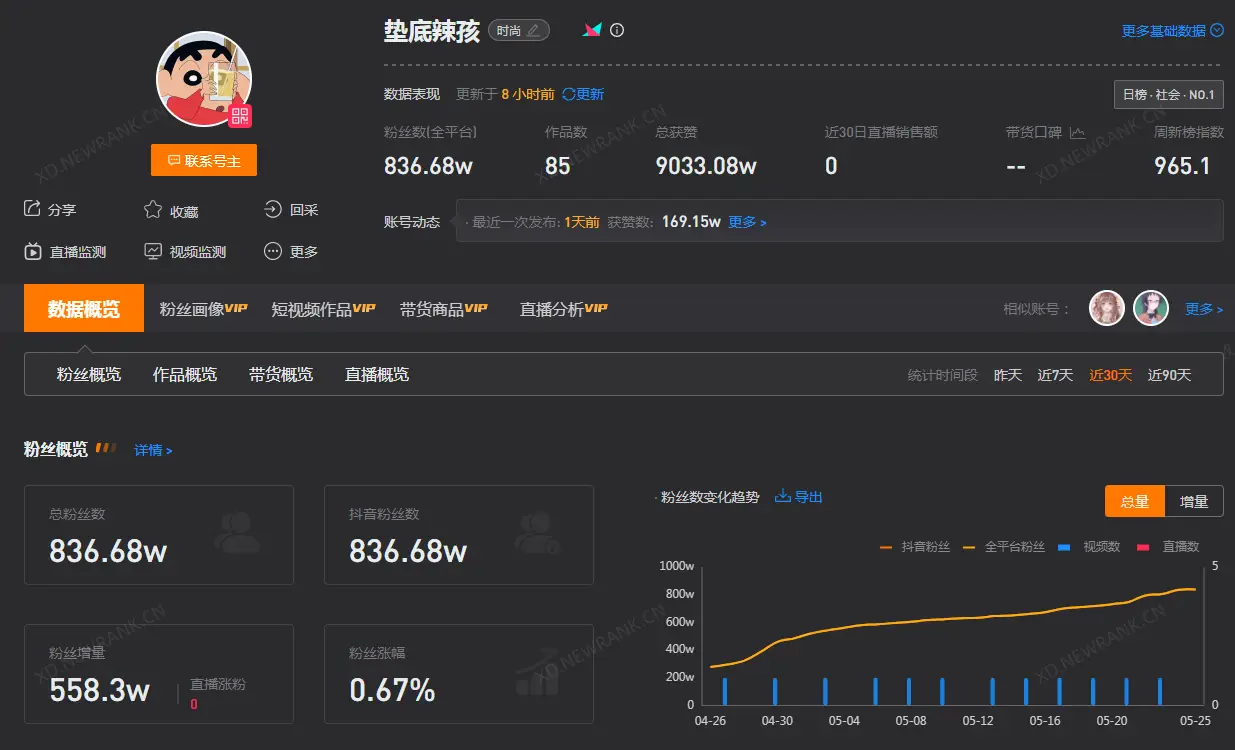Expand 更多基础数据 at top right

pos(1168,30)
